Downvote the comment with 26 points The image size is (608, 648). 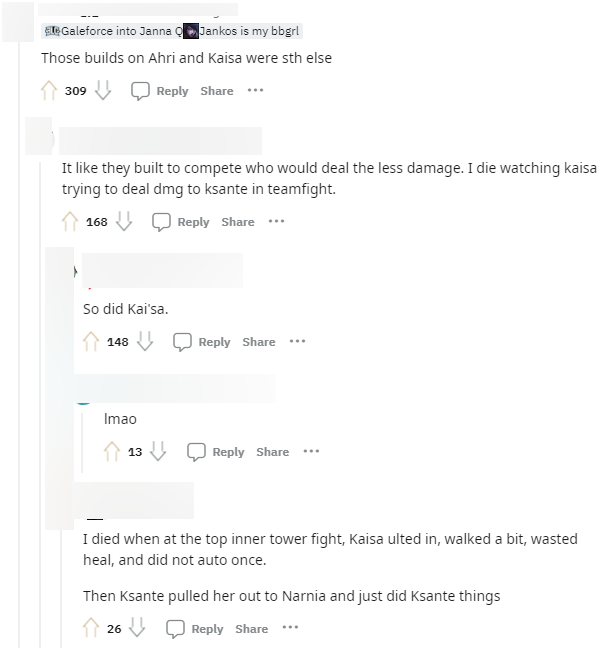tap(137, 628)
